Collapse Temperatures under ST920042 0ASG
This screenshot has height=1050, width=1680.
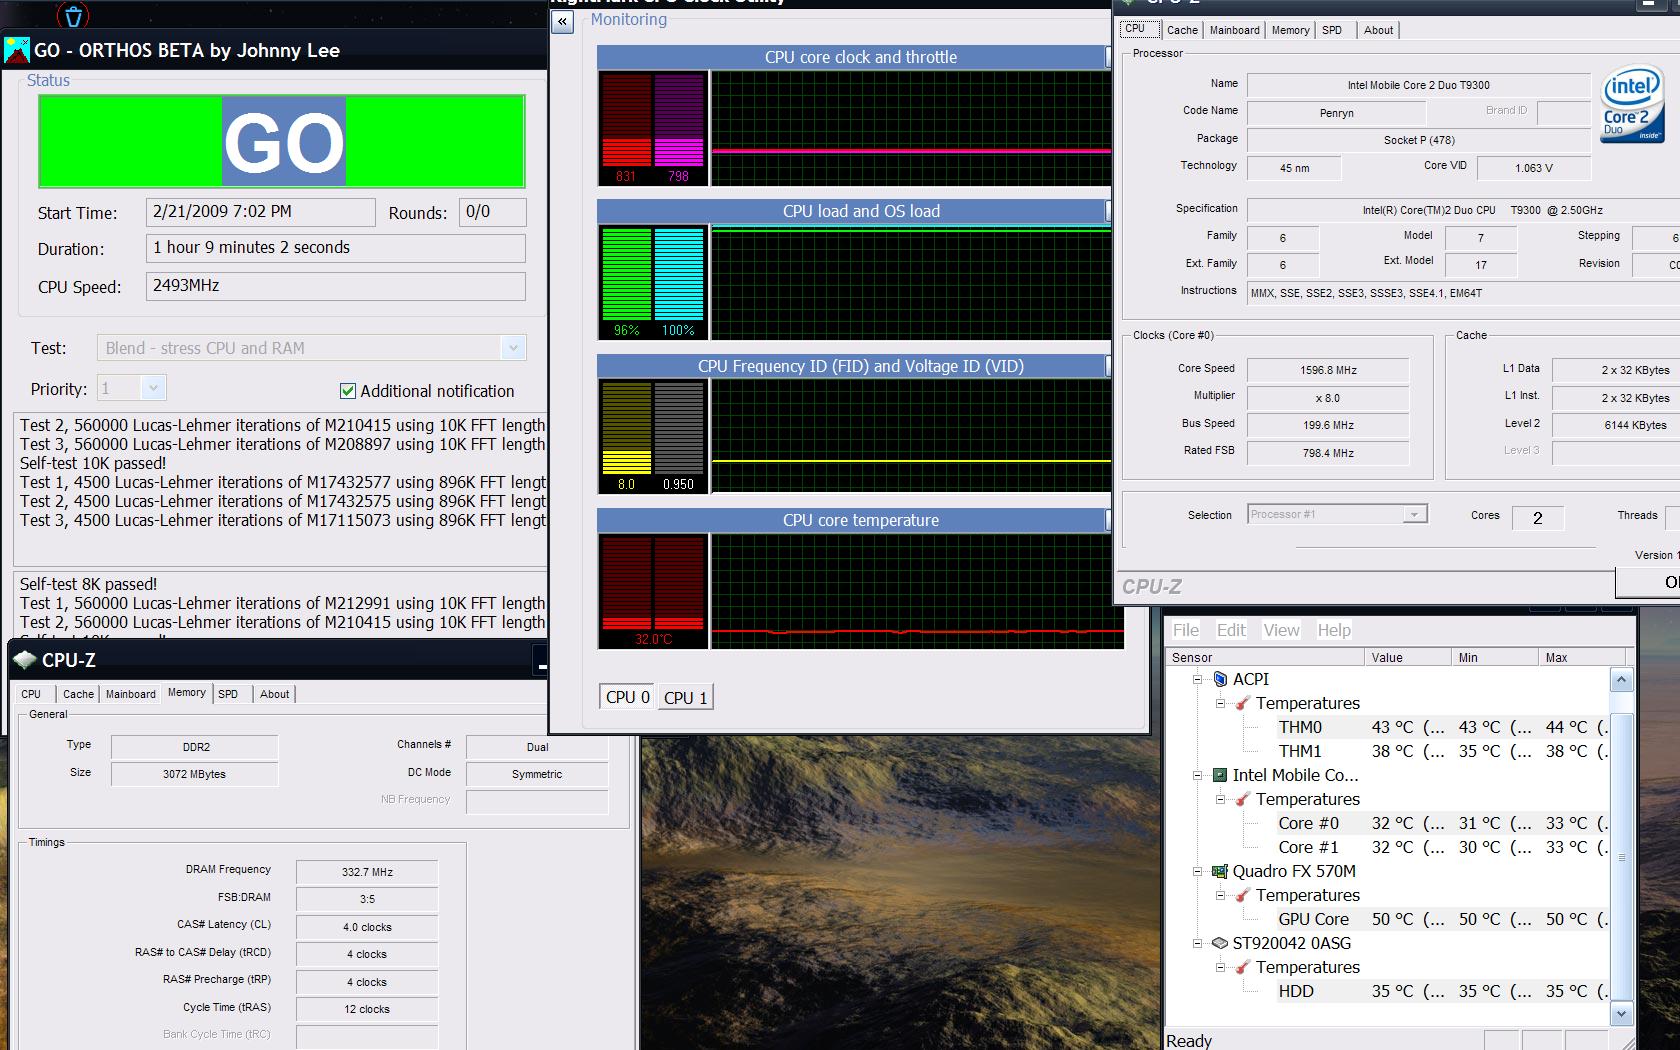click(x=1221, y=967)
